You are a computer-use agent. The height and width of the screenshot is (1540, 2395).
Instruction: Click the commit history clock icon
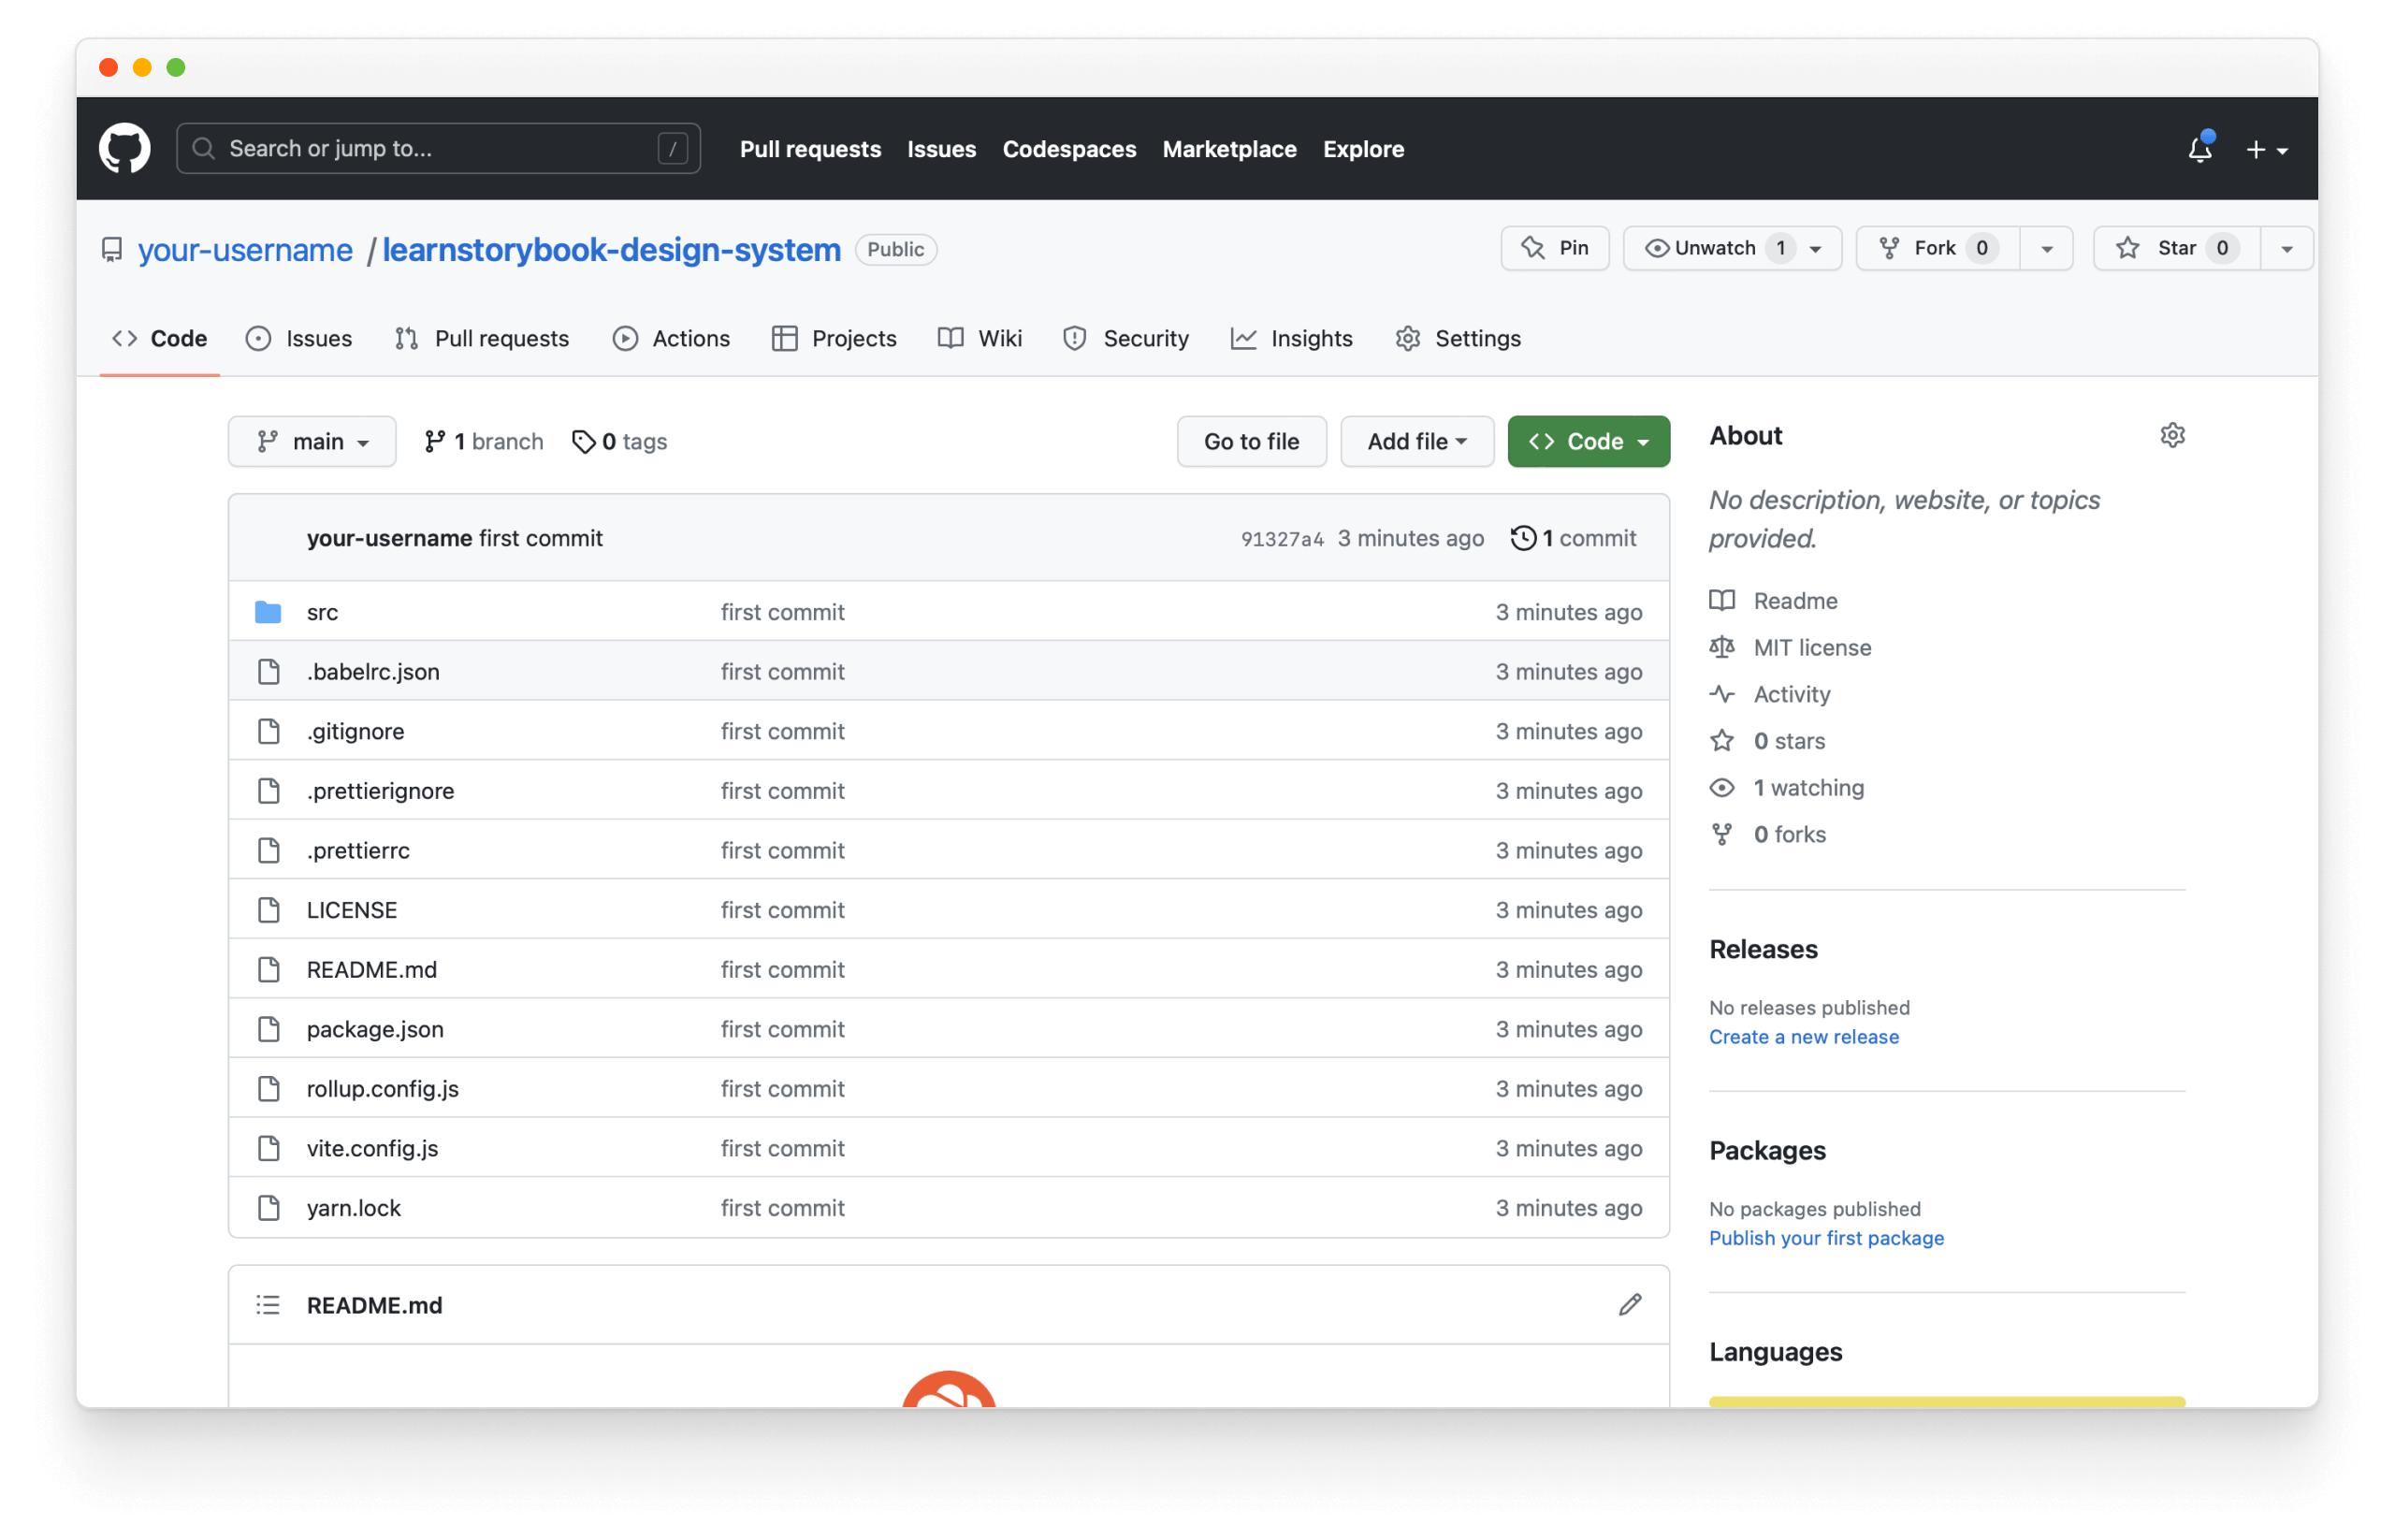tap(1520, 538)
